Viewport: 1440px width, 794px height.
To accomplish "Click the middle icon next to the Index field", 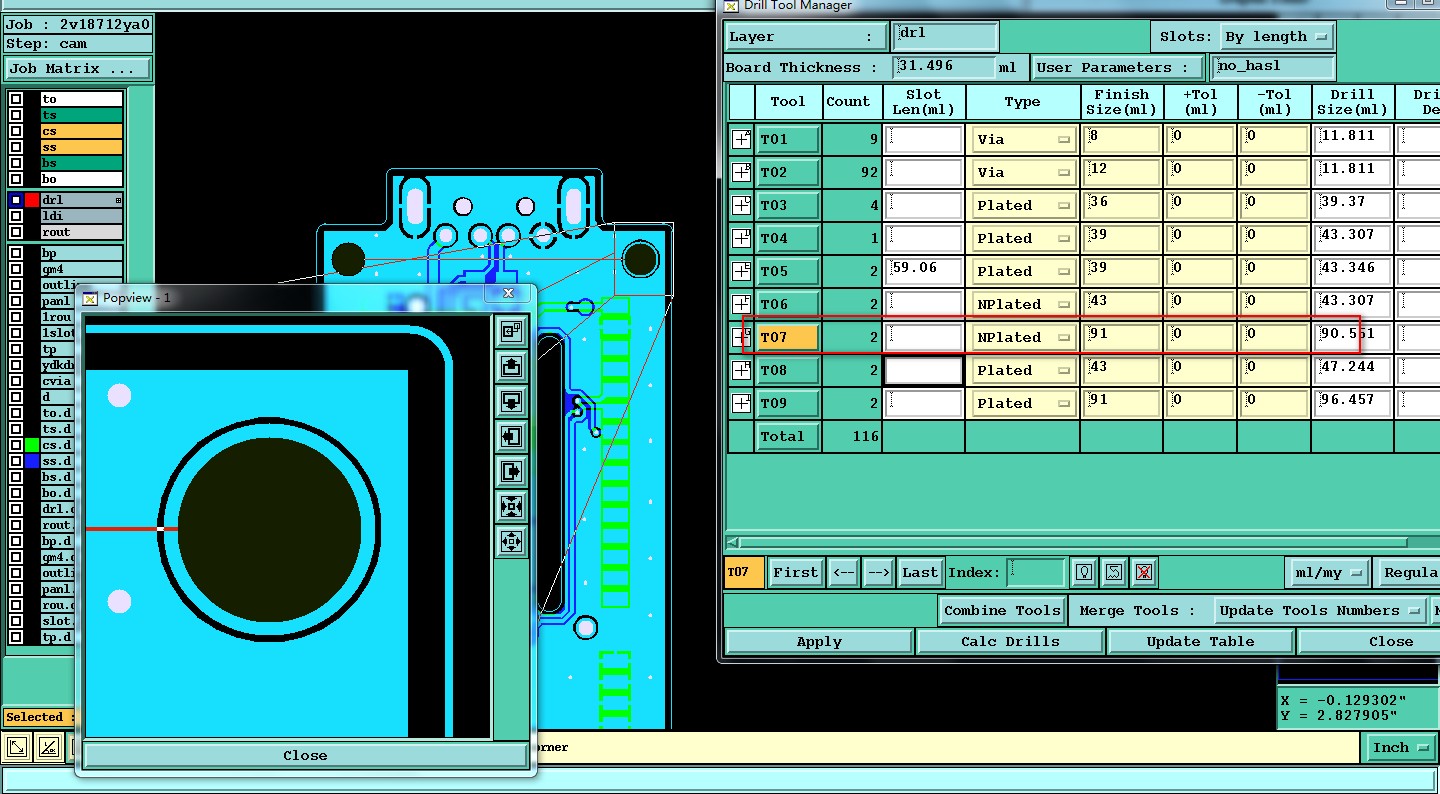I will pos(1114,573).
